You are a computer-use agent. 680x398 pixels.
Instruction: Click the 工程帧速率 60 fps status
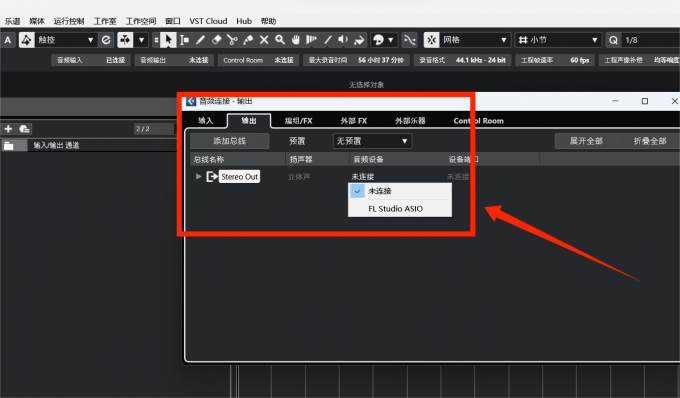click(x=555, y=60)
